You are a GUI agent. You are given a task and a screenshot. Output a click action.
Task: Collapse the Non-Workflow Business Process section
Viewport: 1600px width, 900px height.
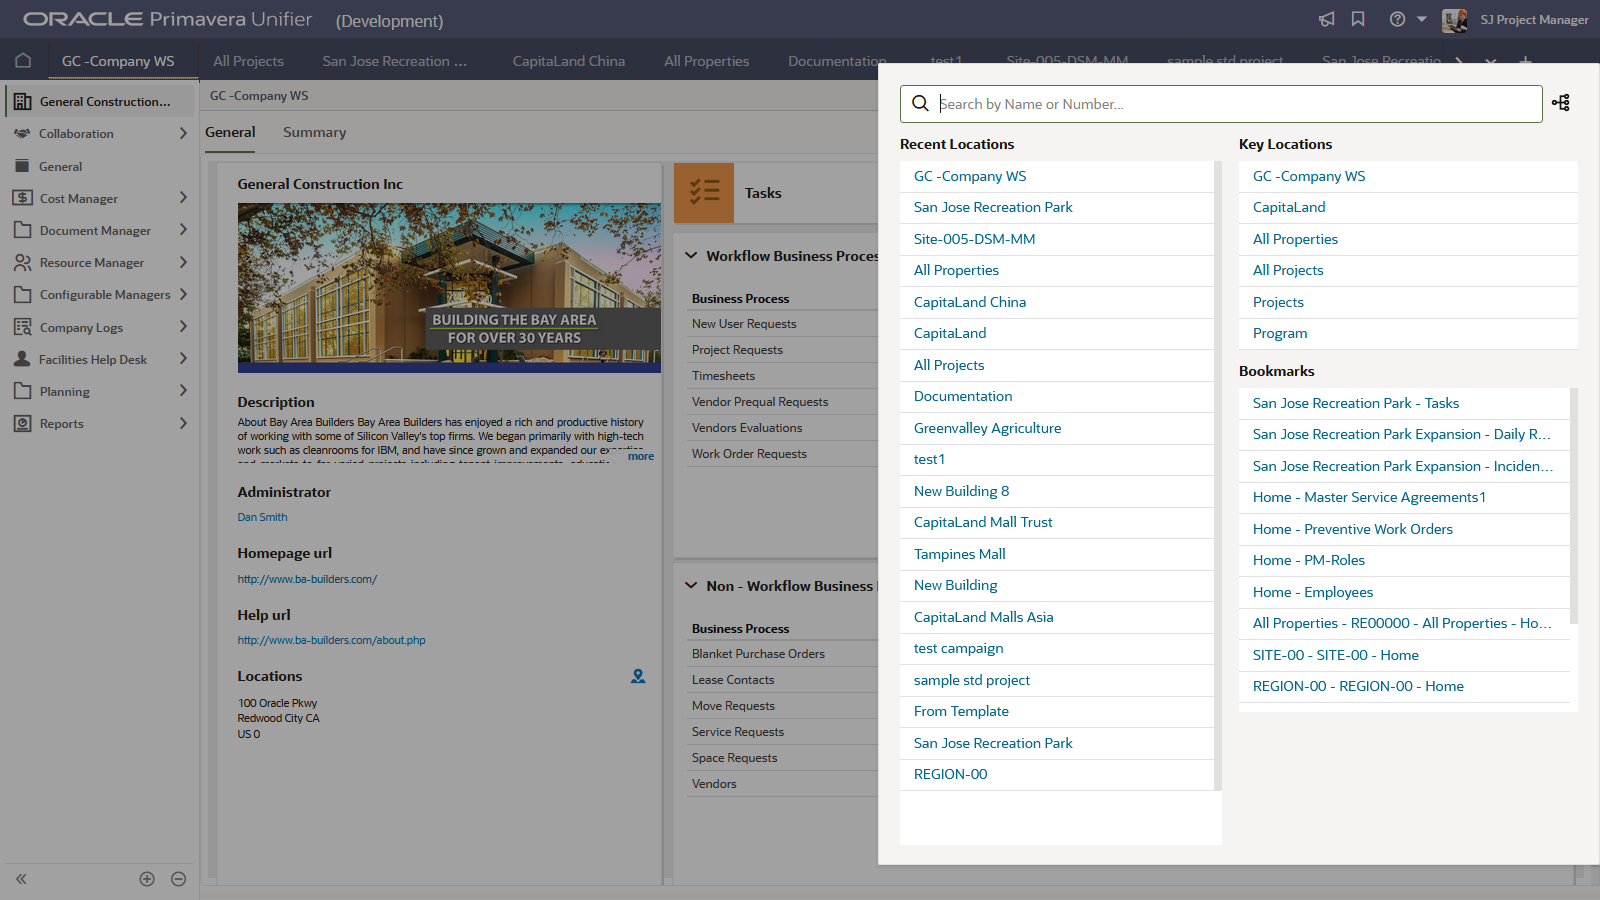(x=691, y=586)
